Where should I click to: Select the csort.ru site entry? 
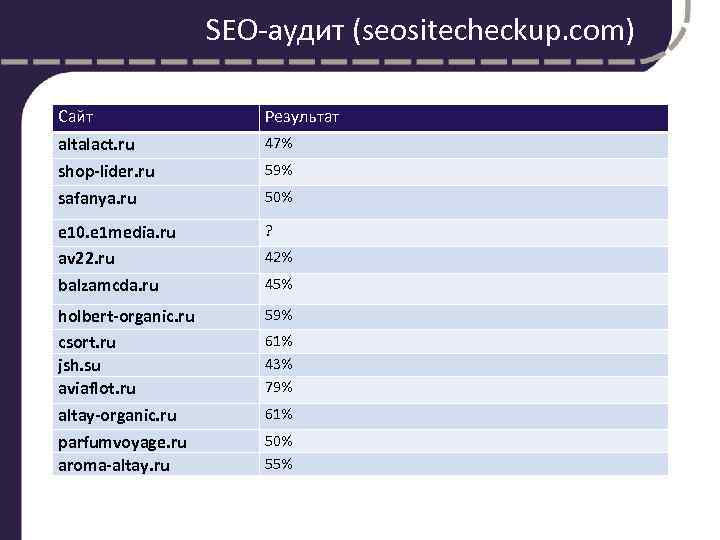pos(87,342)
